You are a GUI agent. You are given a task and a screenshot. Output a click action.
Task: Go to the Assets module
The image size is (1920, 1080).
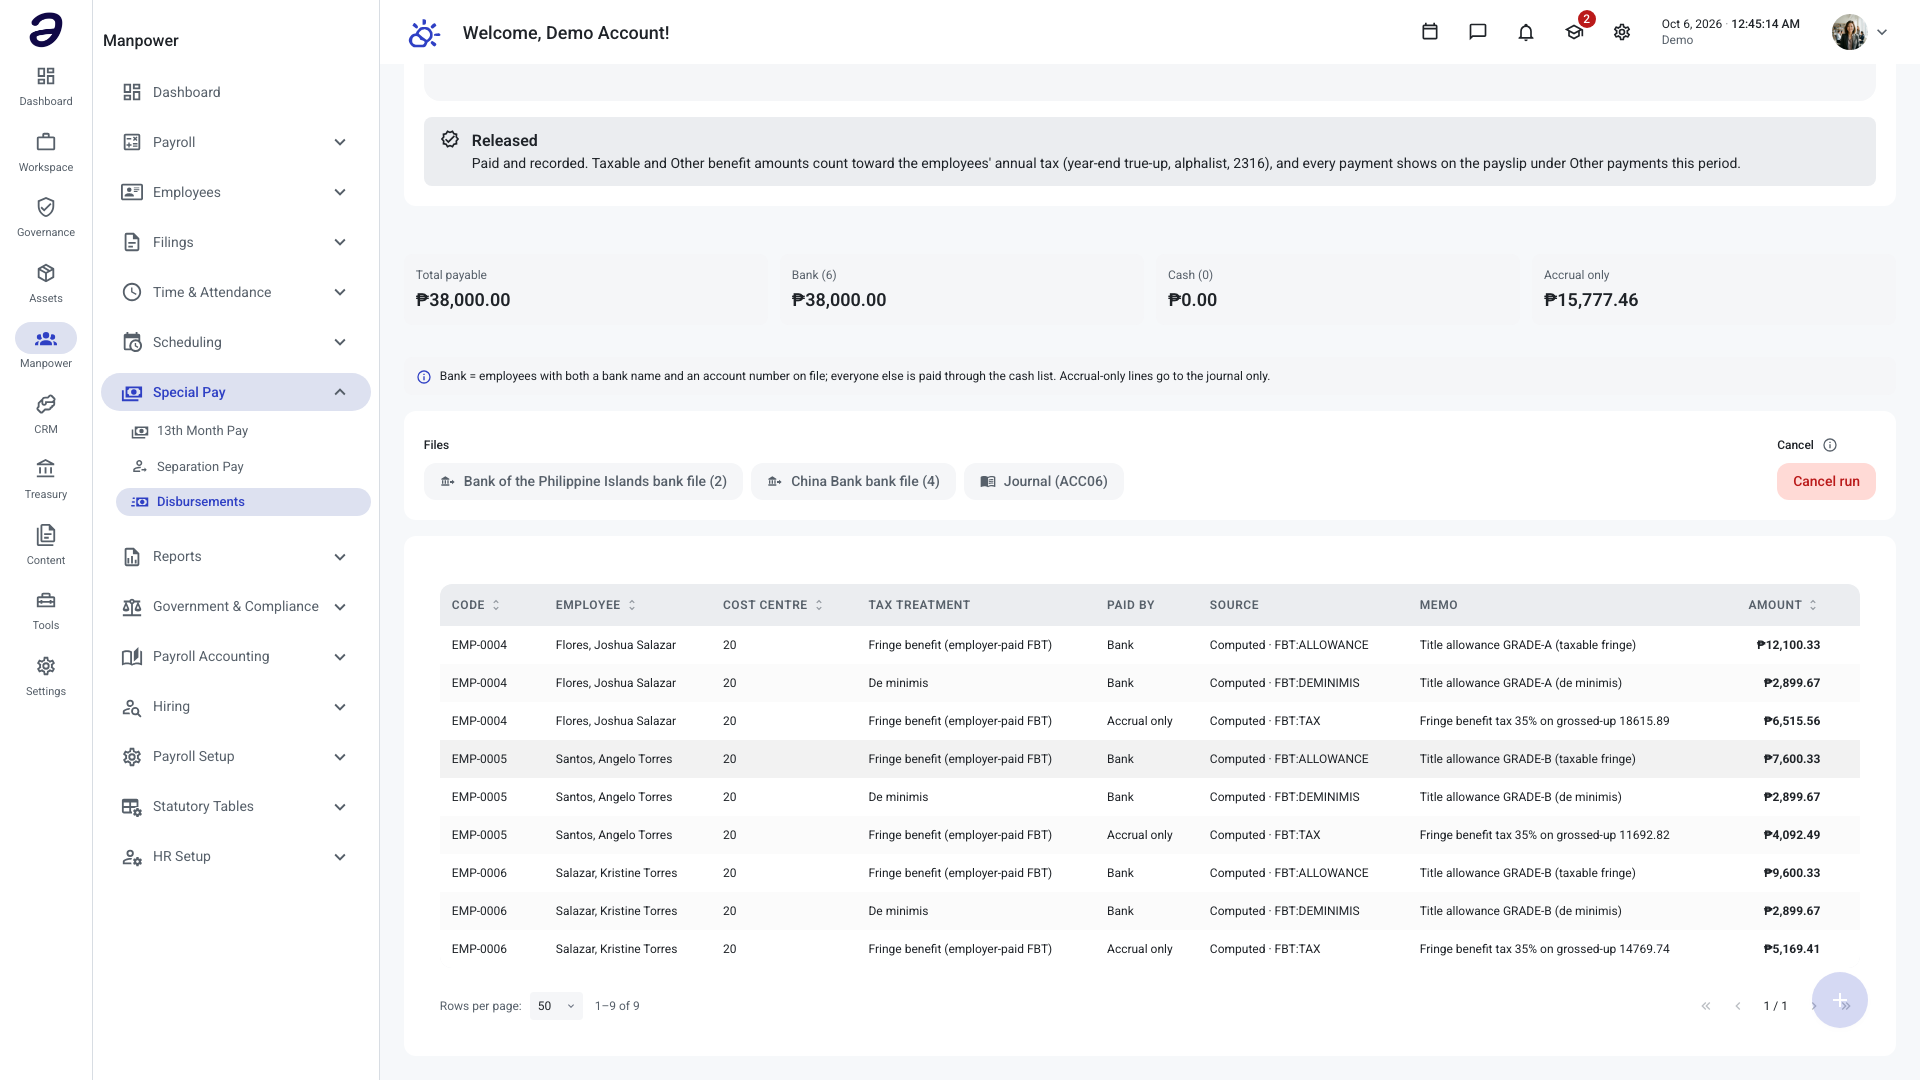click(x=46, y=283)
